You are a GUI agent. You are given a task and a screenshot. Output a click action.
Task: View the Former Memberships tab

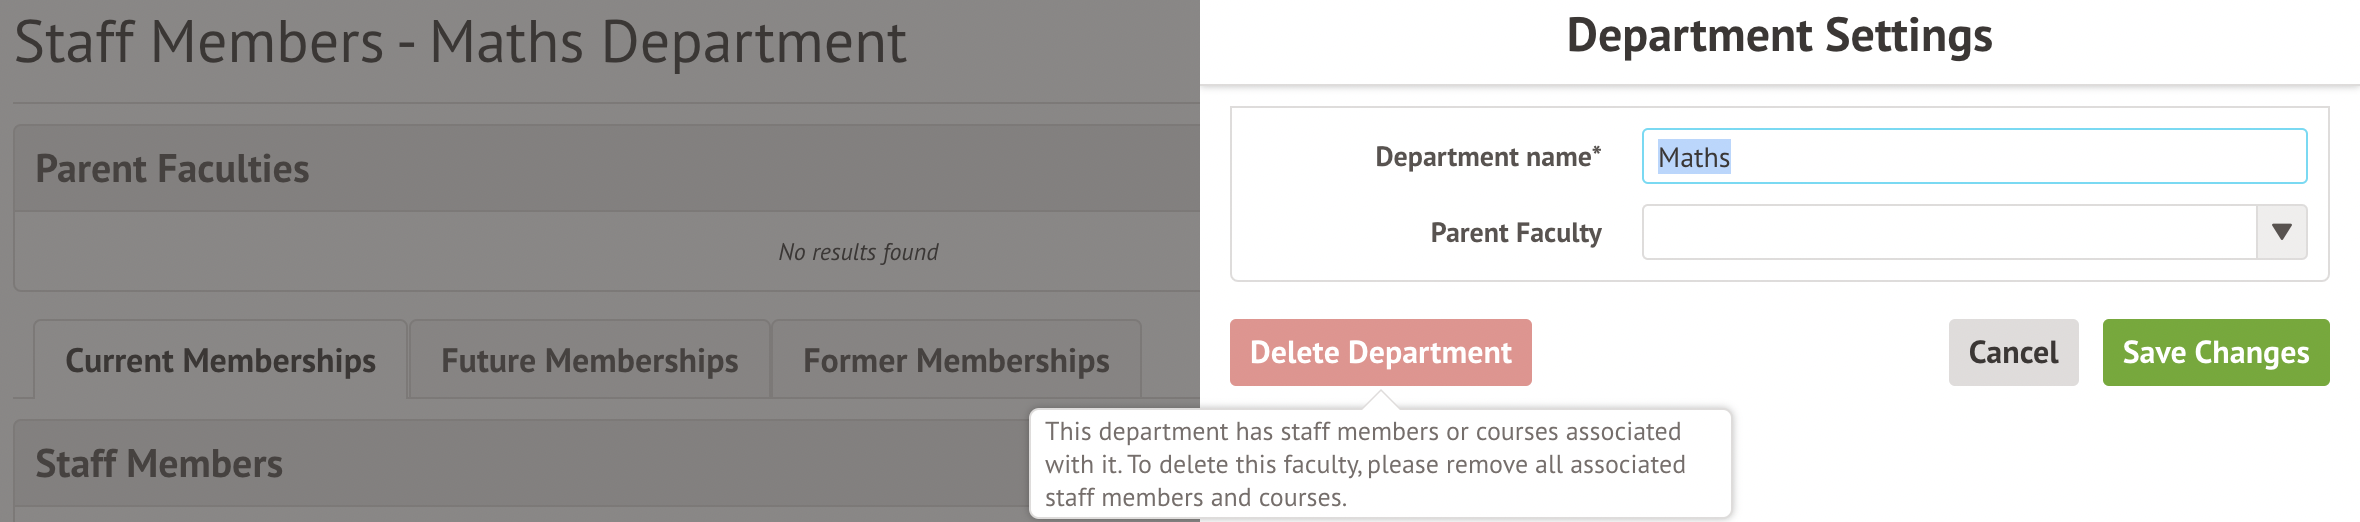click(956, 360)
